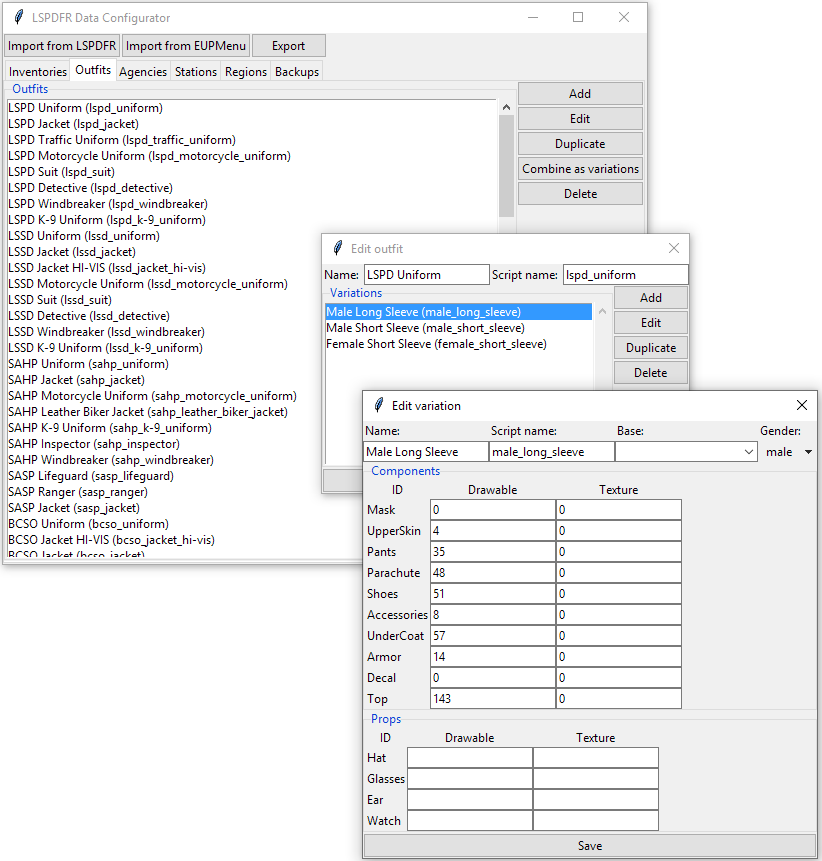Click Import from LSPDFR button
The height and width of the screenshot is (861, 822).
(x=62, y=46)
